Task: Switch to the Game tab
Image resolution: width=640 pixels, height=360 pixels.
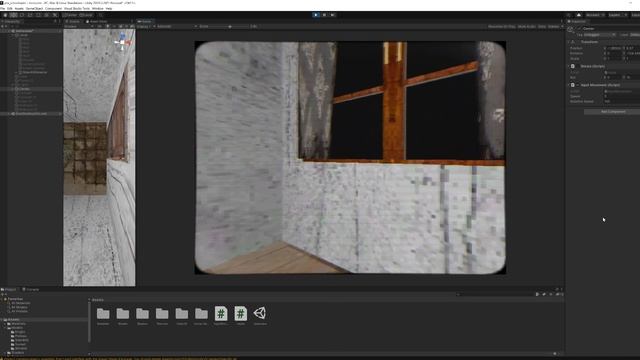Action: pos(145,21)
